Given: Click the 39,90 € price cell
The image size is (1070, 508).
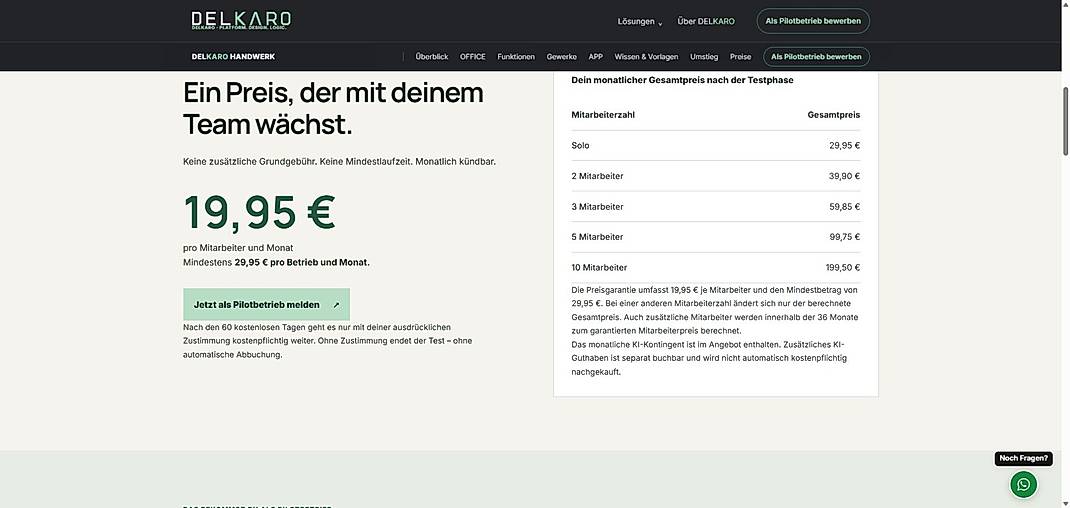Looking at the screenshot, I should 844,176.
